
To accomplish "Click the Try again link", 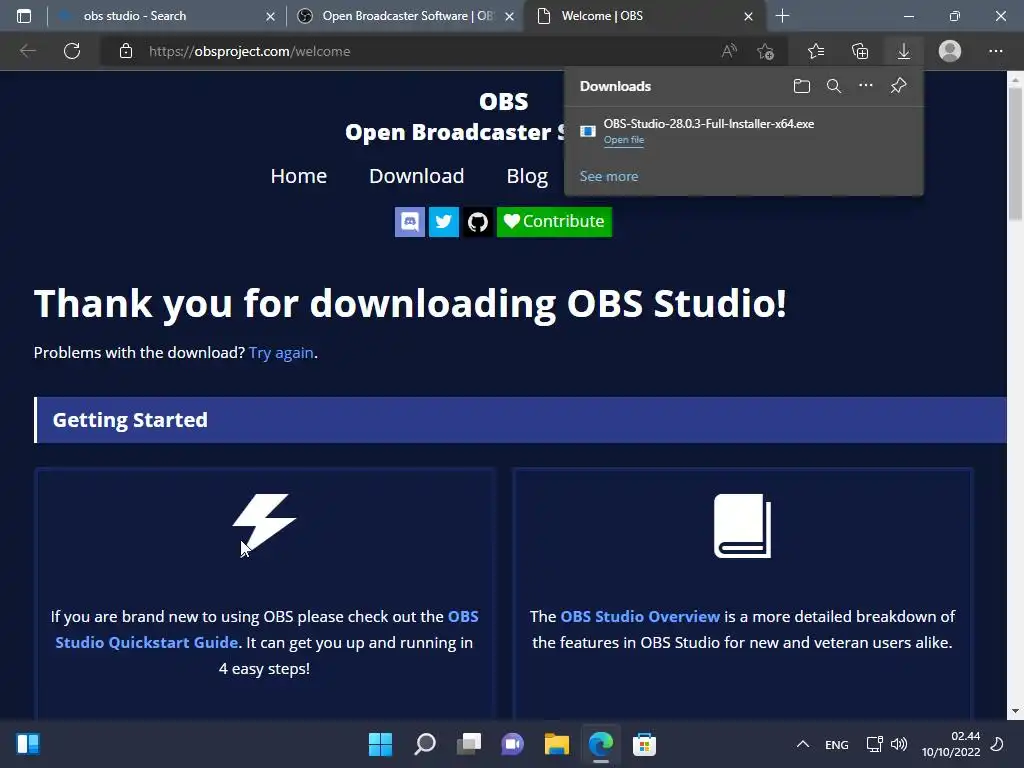I will click(x=281, y=353).
